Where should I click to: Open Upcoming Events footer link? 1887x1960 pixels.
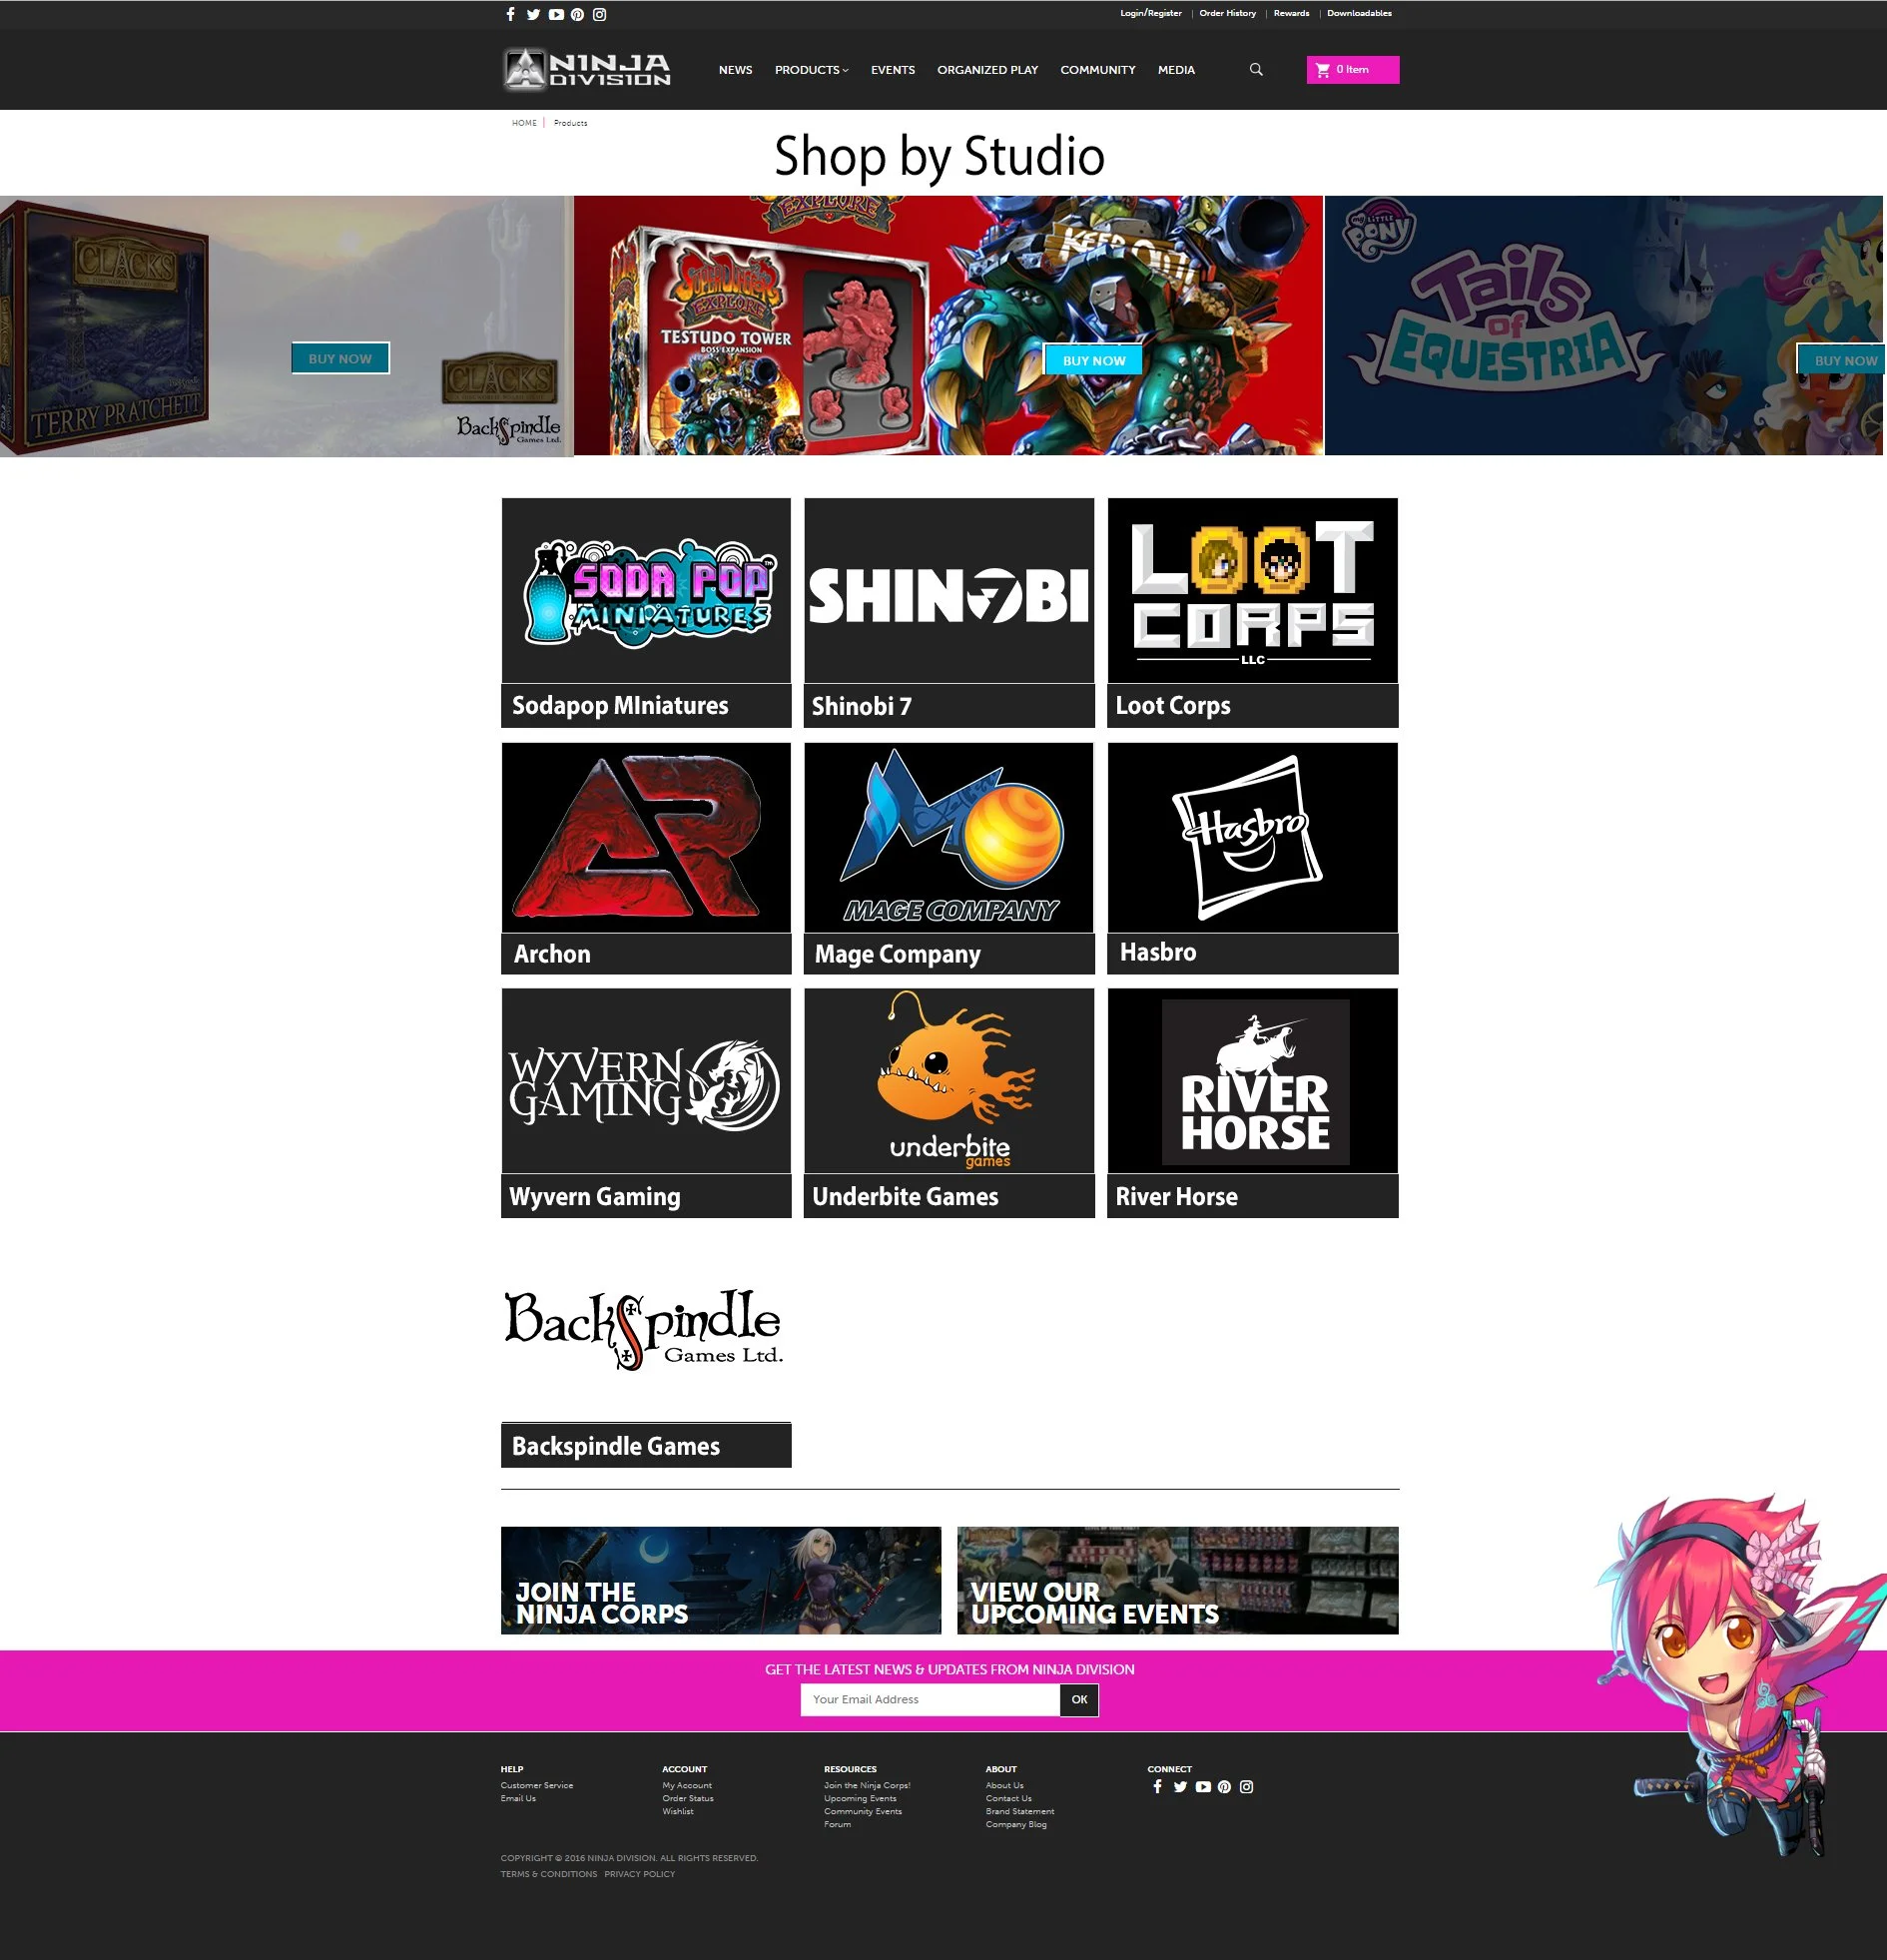(860, 1798)
